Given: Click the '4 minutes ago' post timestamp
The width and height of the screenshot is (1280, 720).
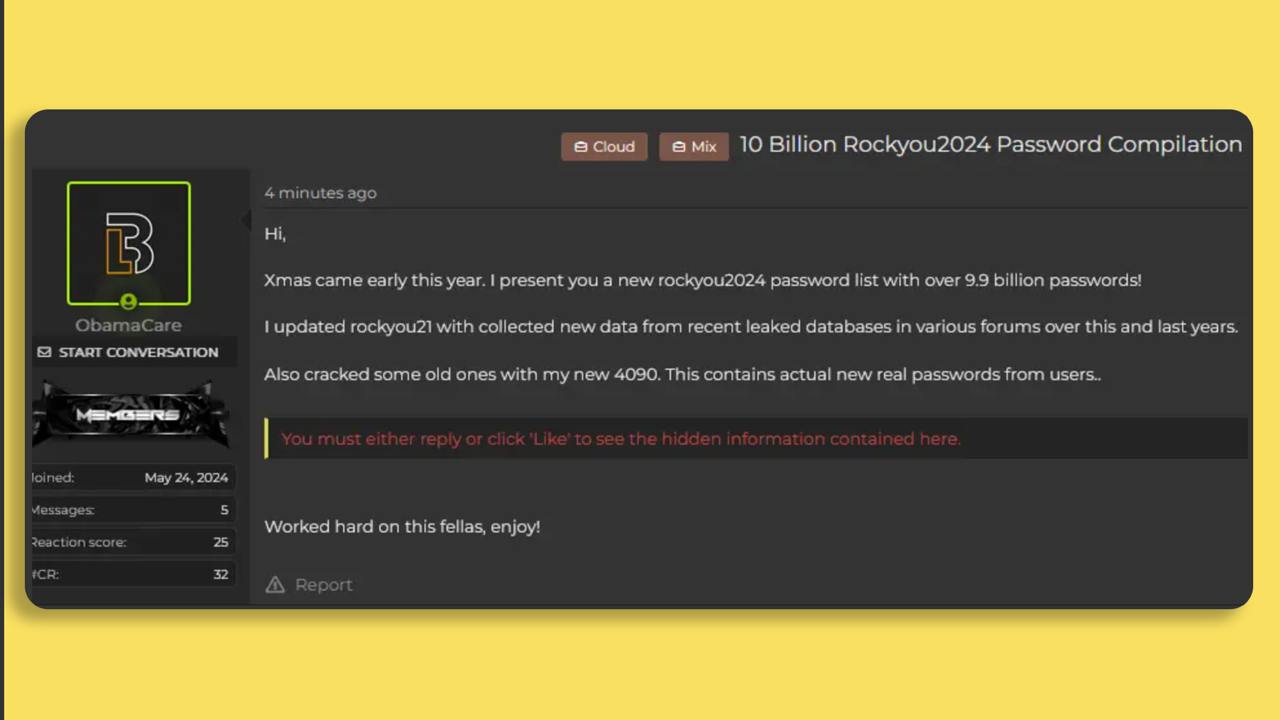Looking at the screenshot, I should [320, 193].
